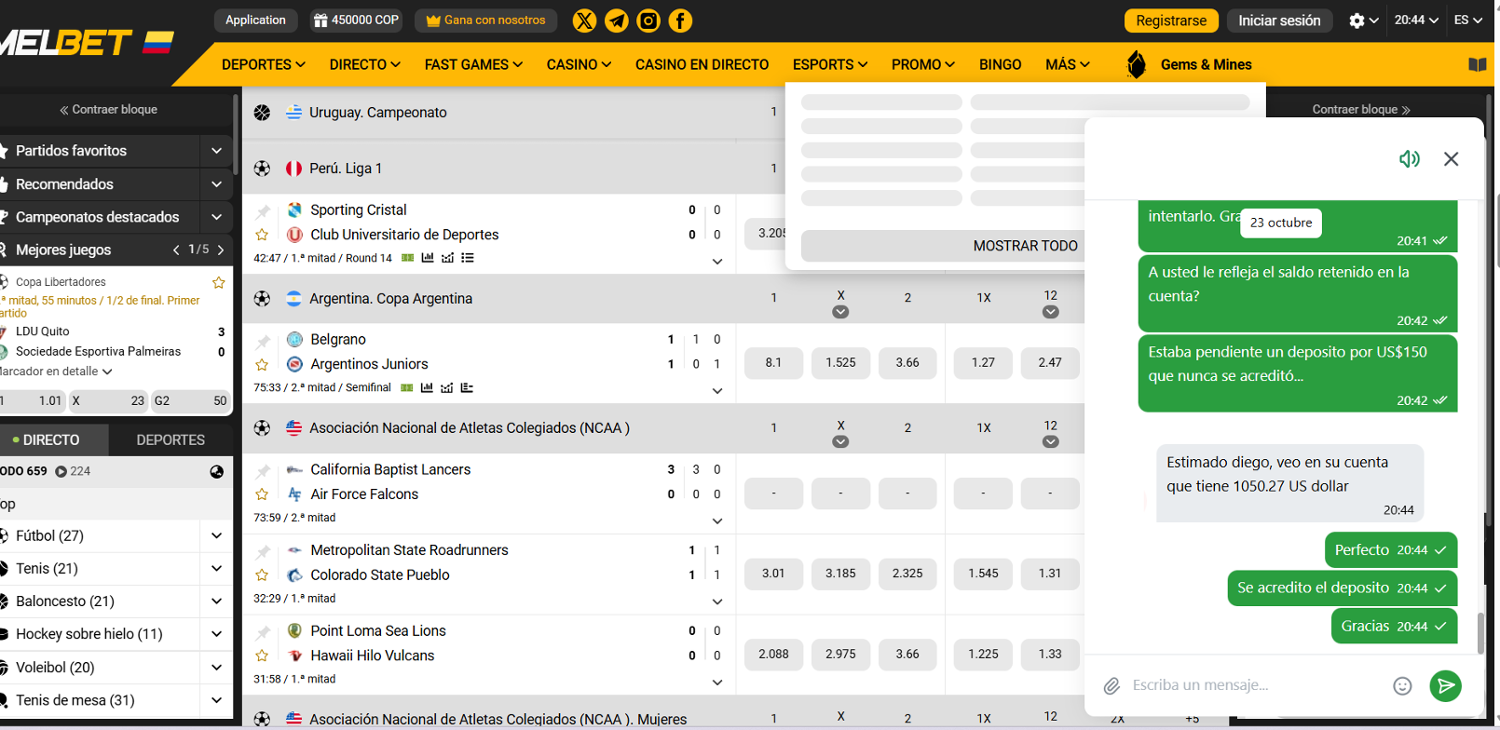Click the Registrarse button
1500x730 pixels.
pyautogui.click(x=1171, y=20)
